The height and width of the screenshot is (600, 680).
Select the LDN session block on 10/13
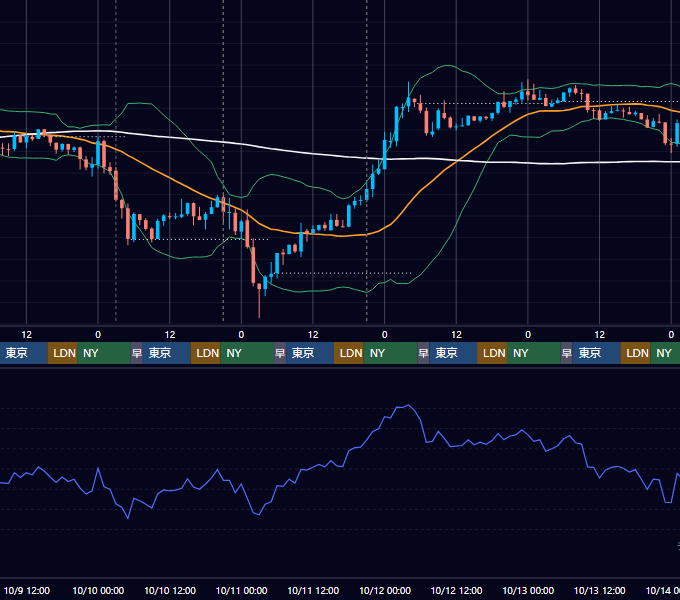coord(635,353)
